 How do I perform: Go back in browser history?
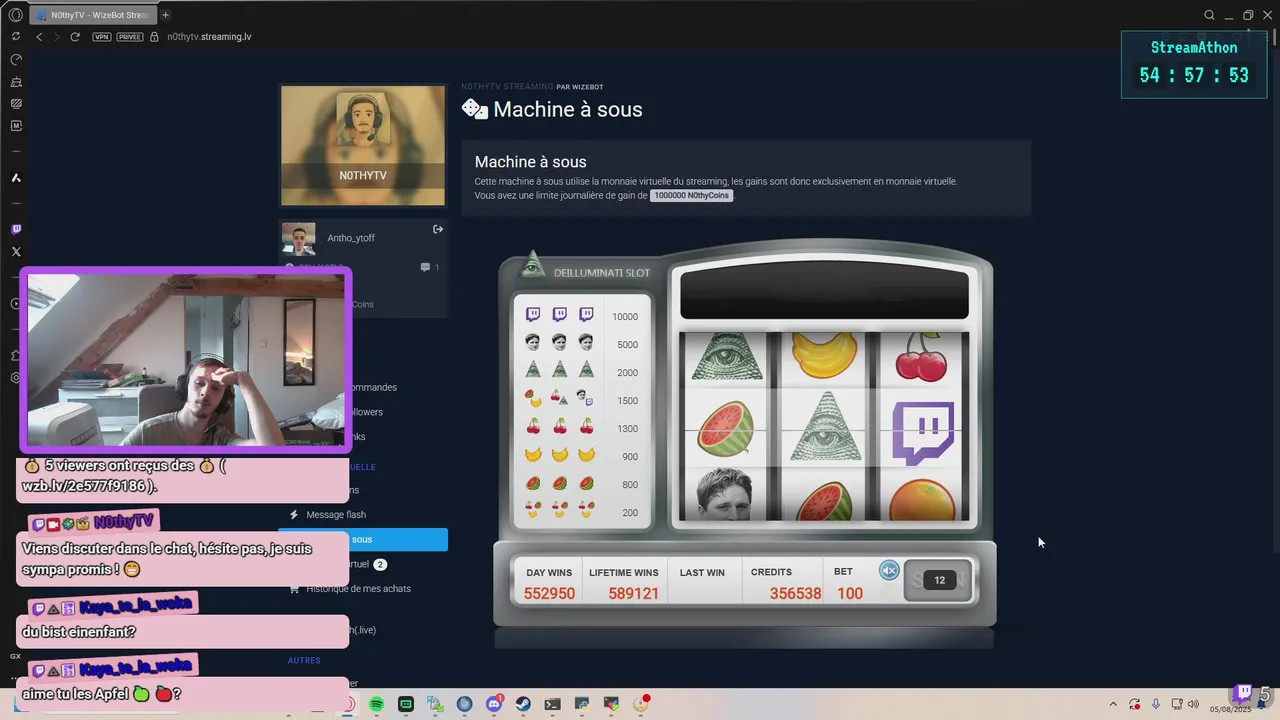click(39, 37)
